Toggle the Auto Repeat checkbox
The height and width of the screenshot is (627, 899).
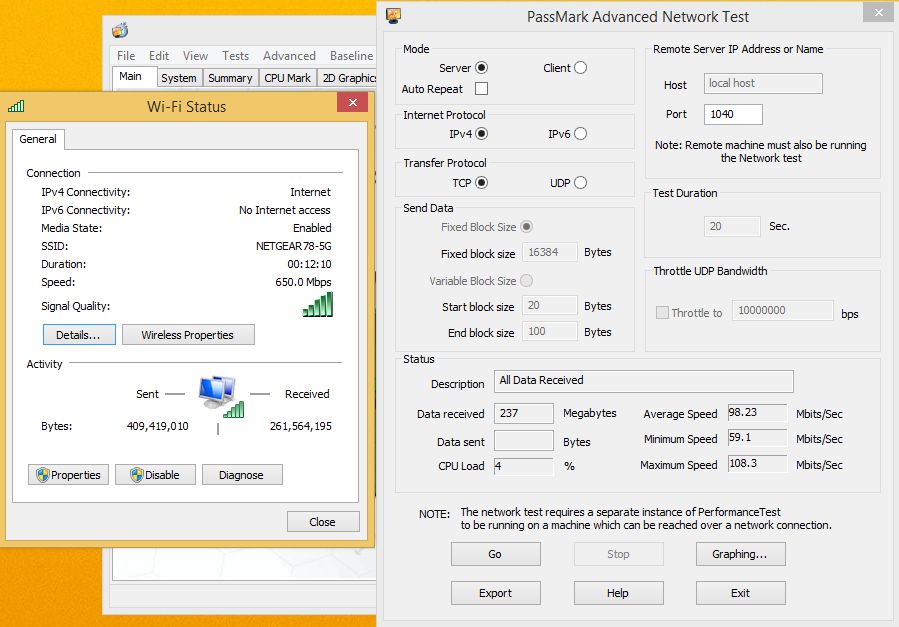click(x=482, y=89)
